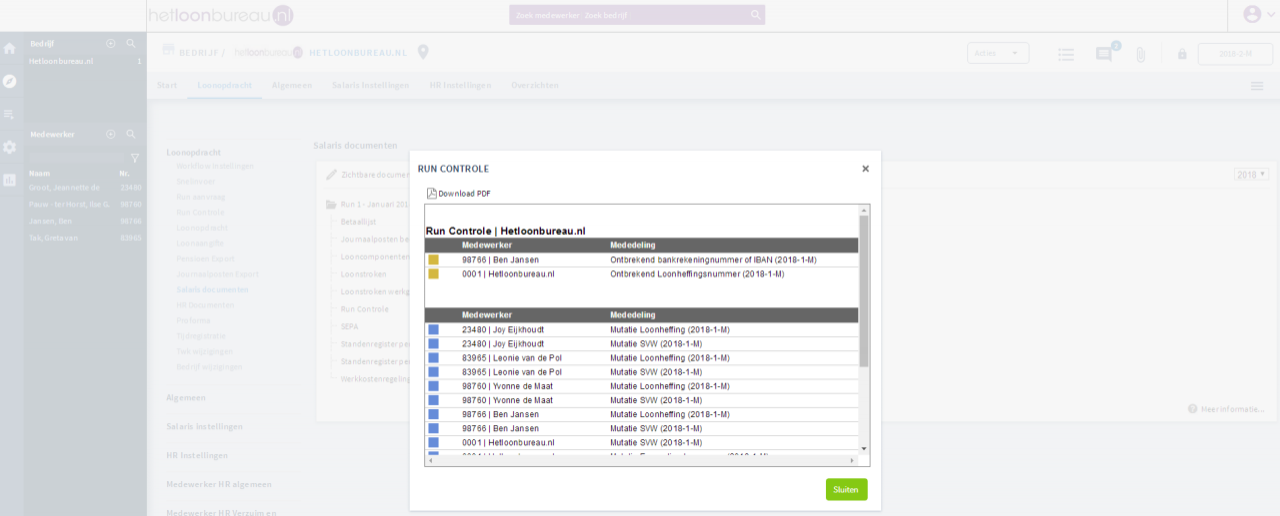Click the vertical scrollbar in report viewer
Image resolution: width=1280 pixels, height=516 pixels.
coord(865,290)
